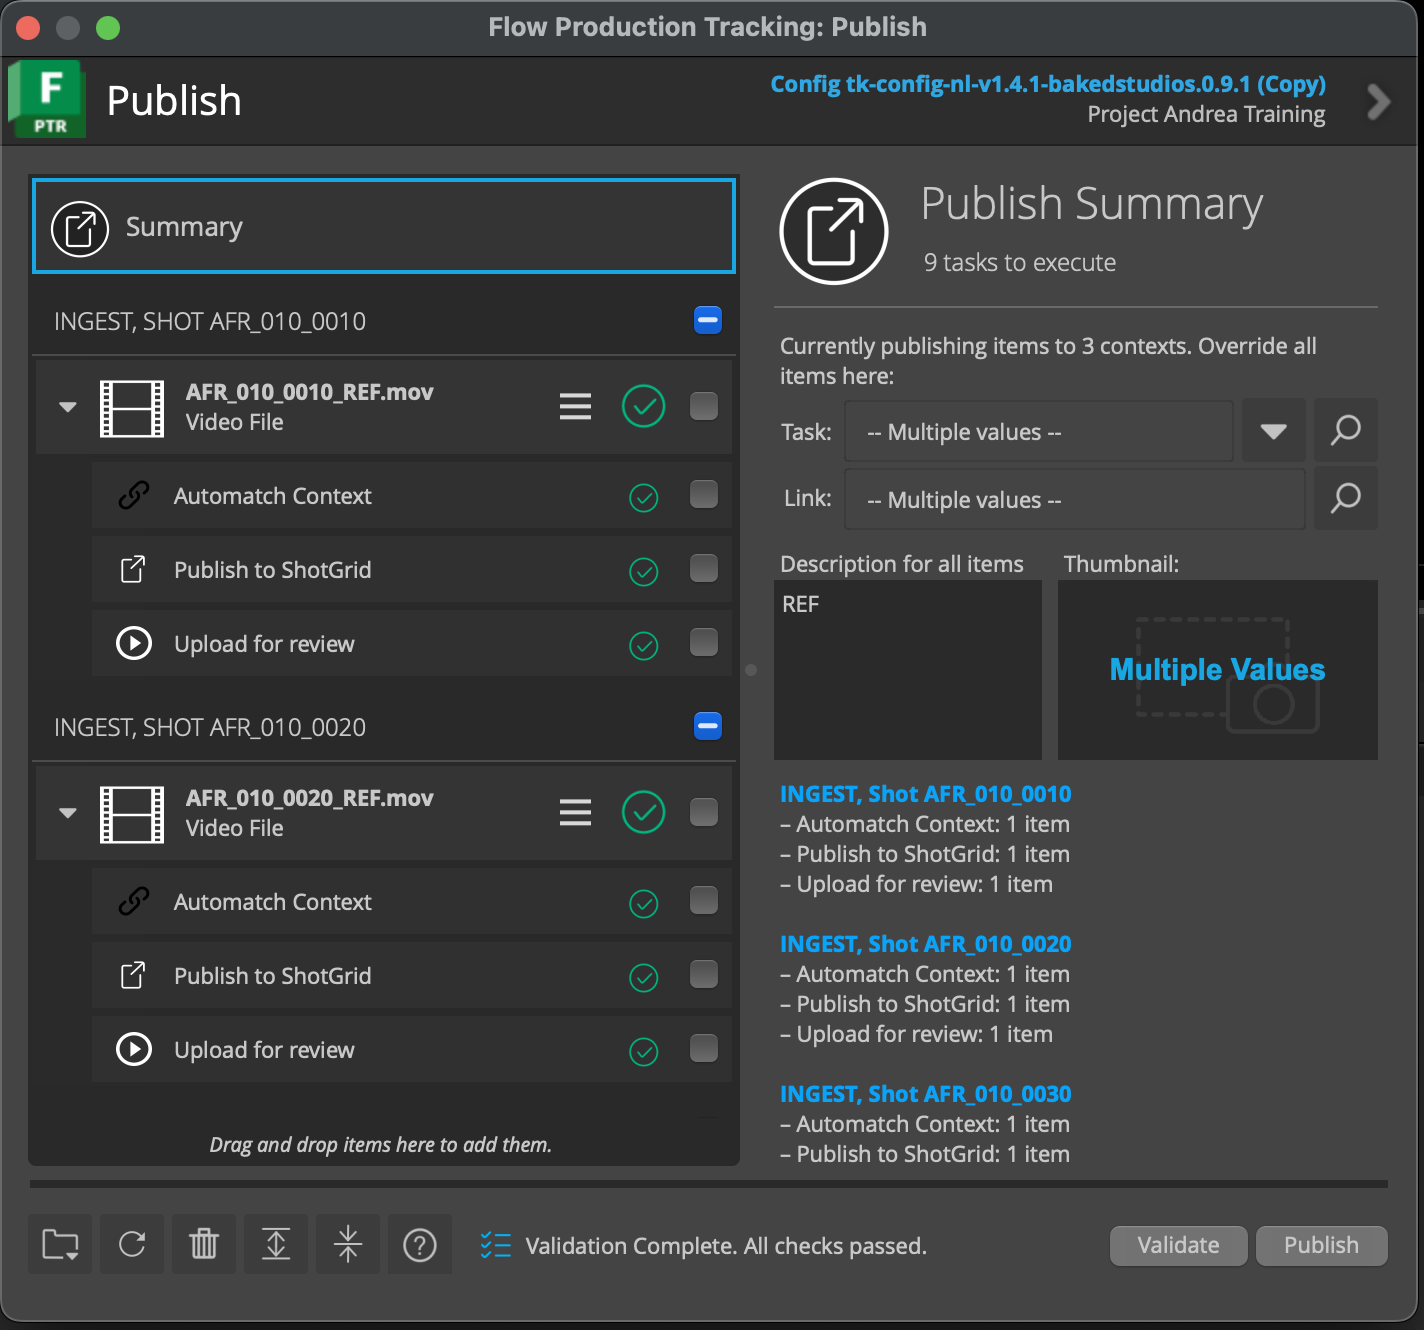Image resolution: width=1424 pixels, height=1330 pixels.
Task: Toggle first Upload for review checkbox
Action: (704, 642)
